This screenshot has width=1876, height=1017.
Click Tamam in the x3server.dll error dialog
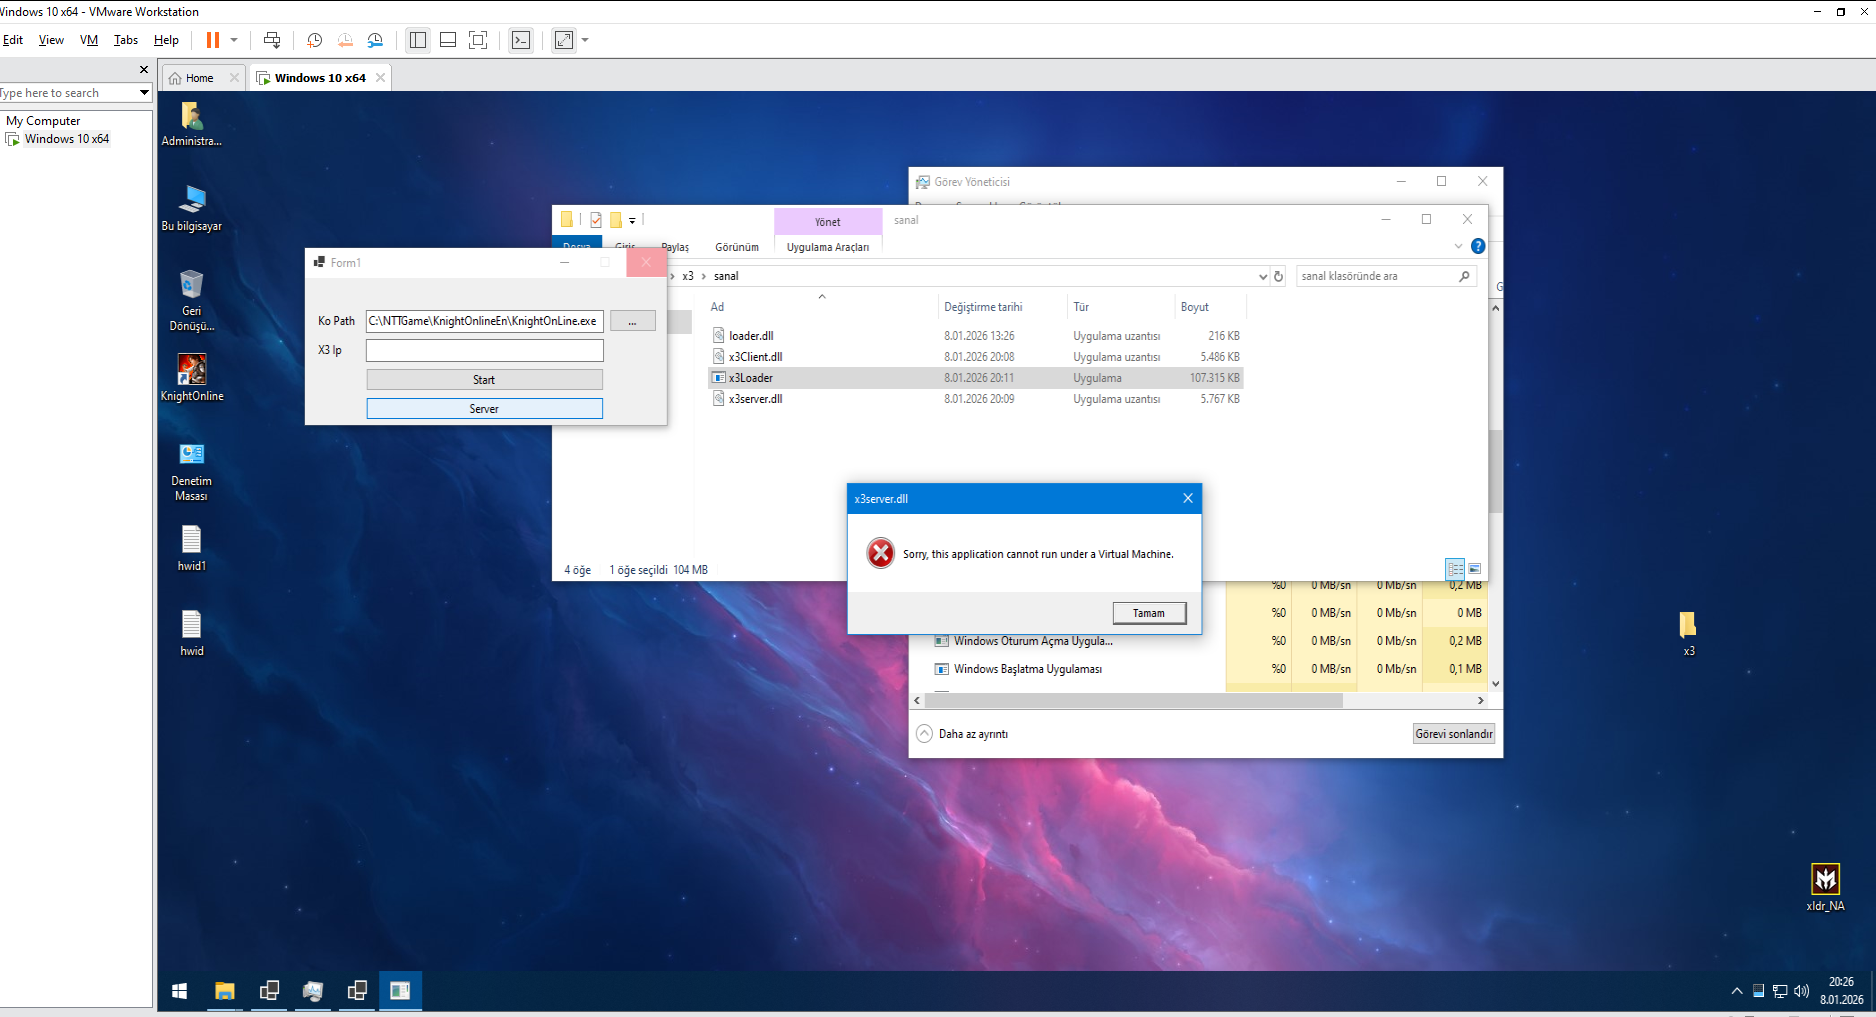pyautogui.click(x=1149, y=613)
